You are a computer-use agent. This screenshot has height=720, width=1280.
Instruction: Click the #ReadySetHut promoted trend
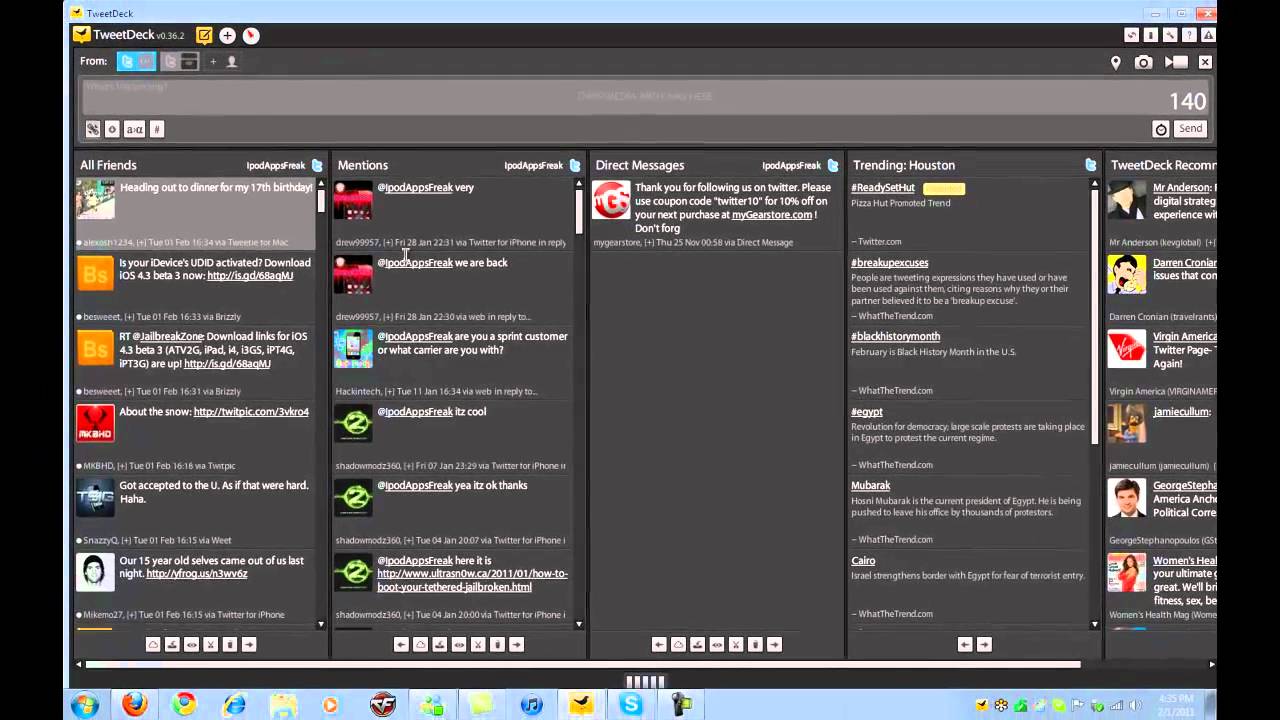tap(883, 188)
